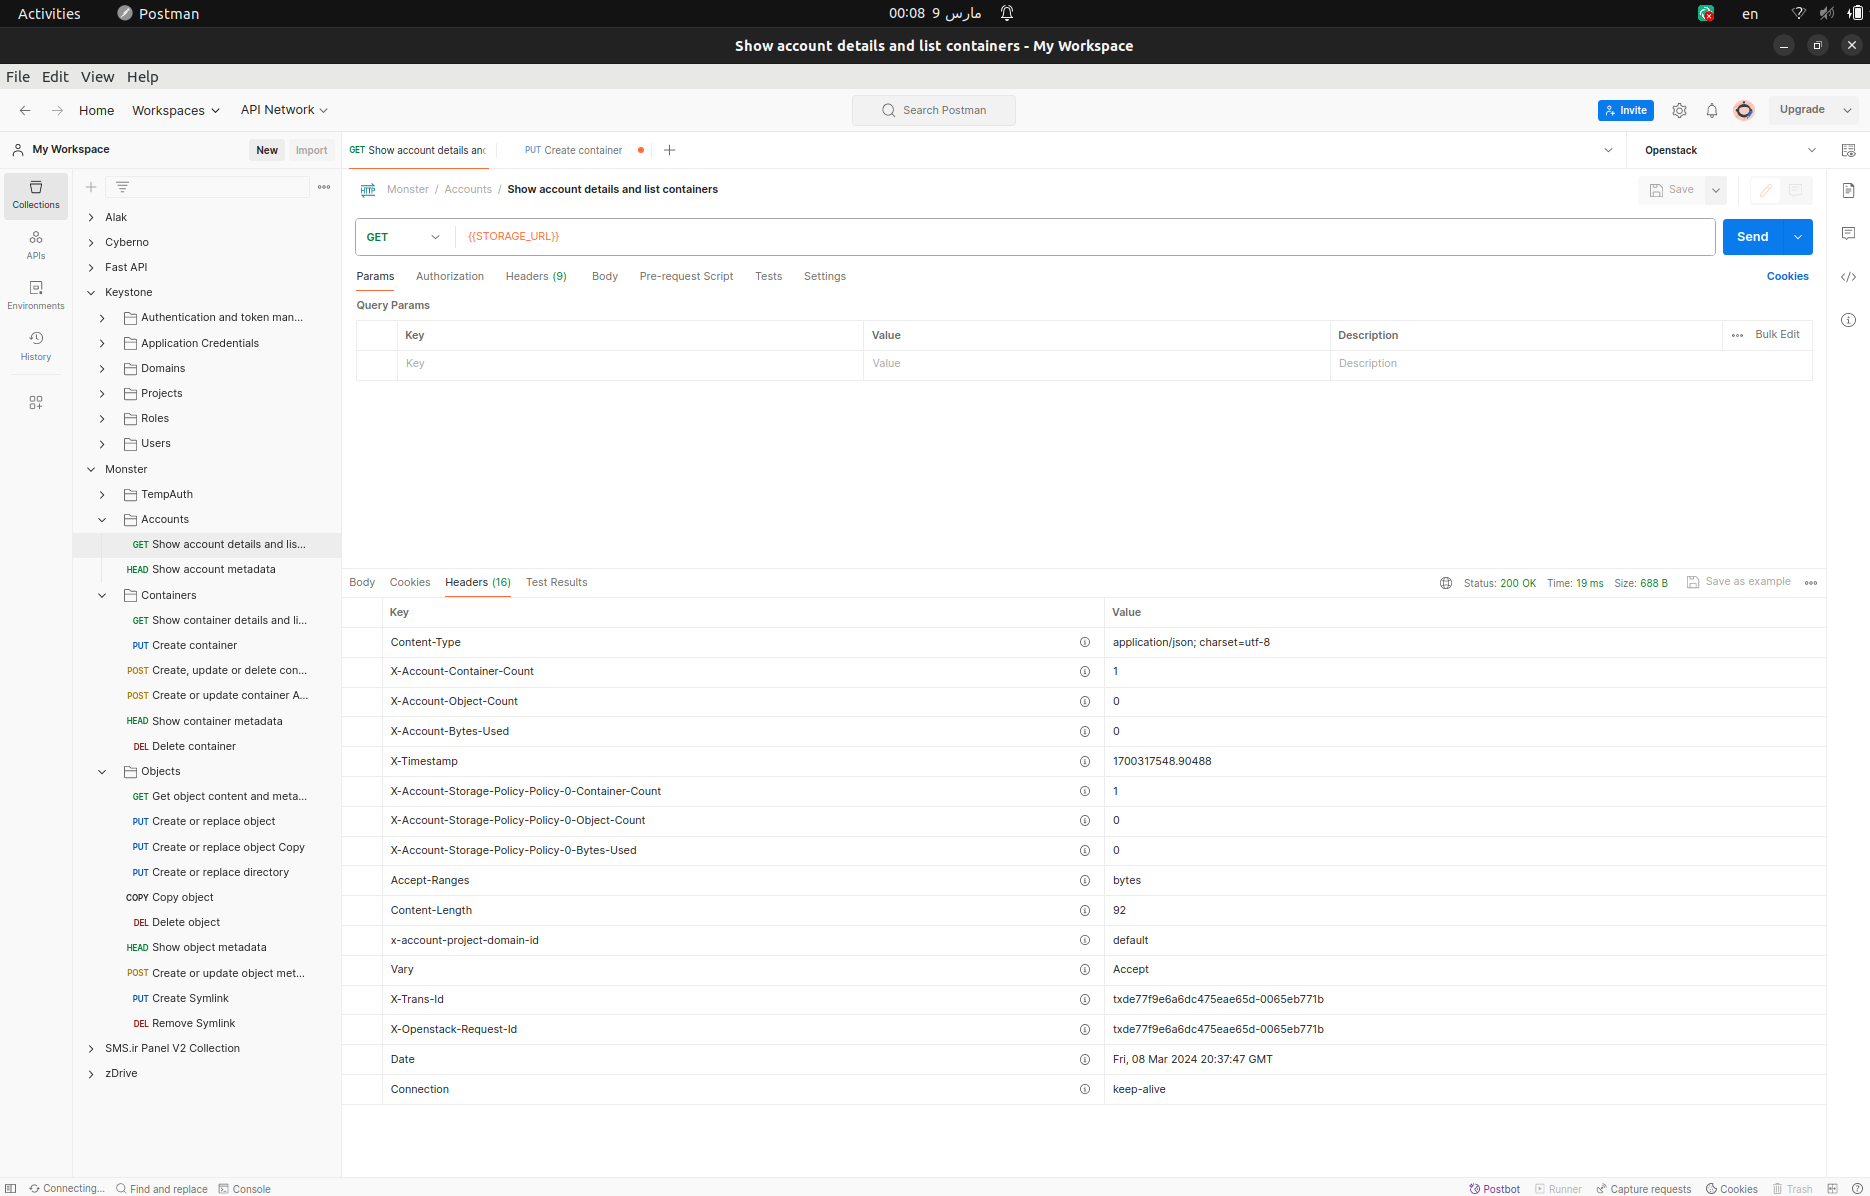Expand the Alak collection

(x=91, y=217)
